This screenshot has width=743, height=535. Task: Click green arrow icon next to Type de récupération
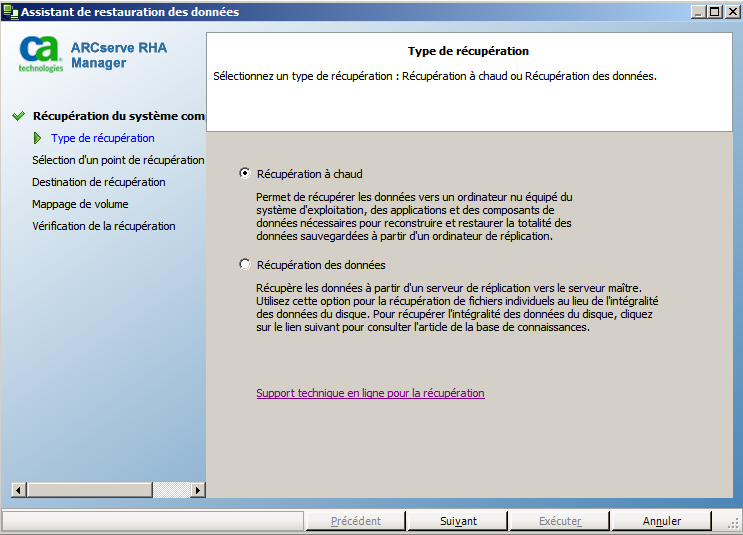tap(37, 138)
